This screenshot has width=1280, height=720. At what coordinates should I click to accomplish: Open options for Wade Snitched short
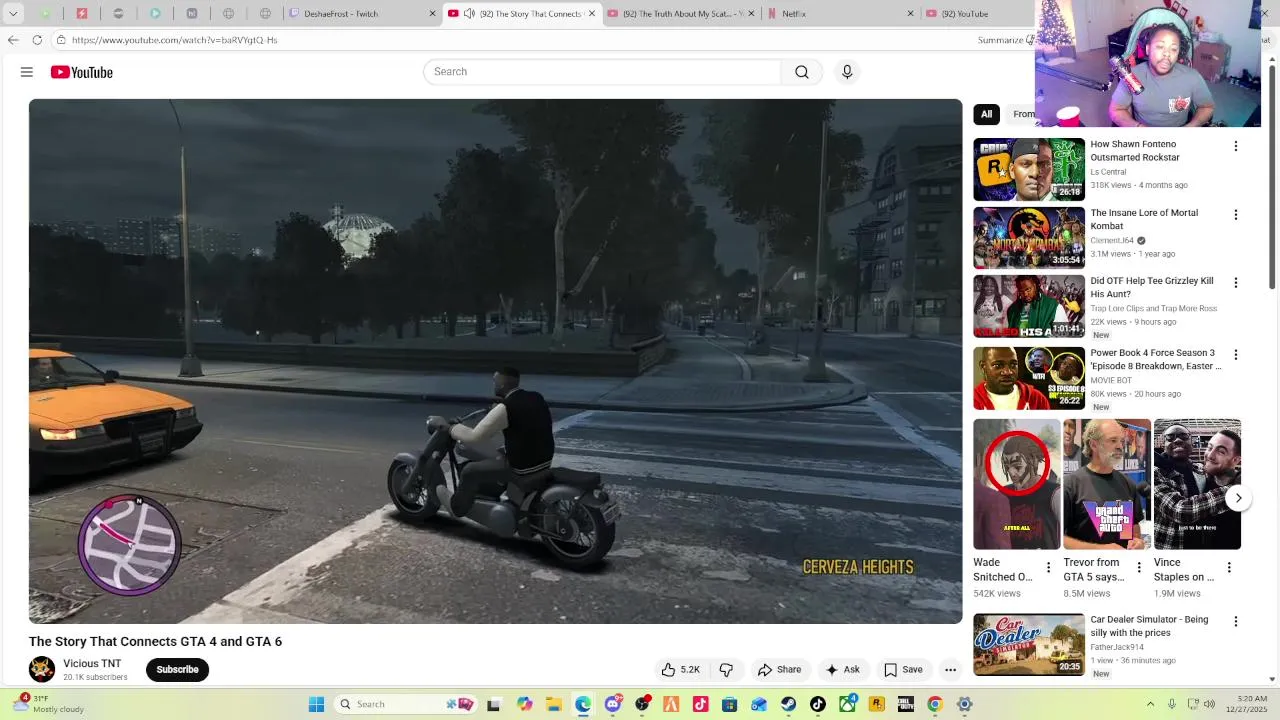click(x=1048, y=568)
